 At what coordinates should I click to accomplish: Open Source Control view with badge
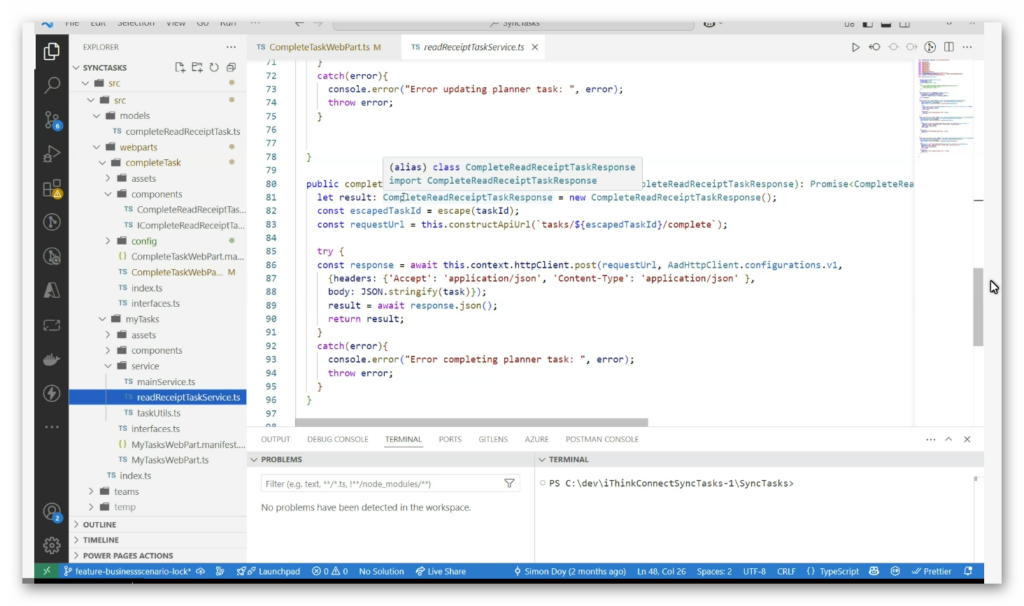pos(52,120)
